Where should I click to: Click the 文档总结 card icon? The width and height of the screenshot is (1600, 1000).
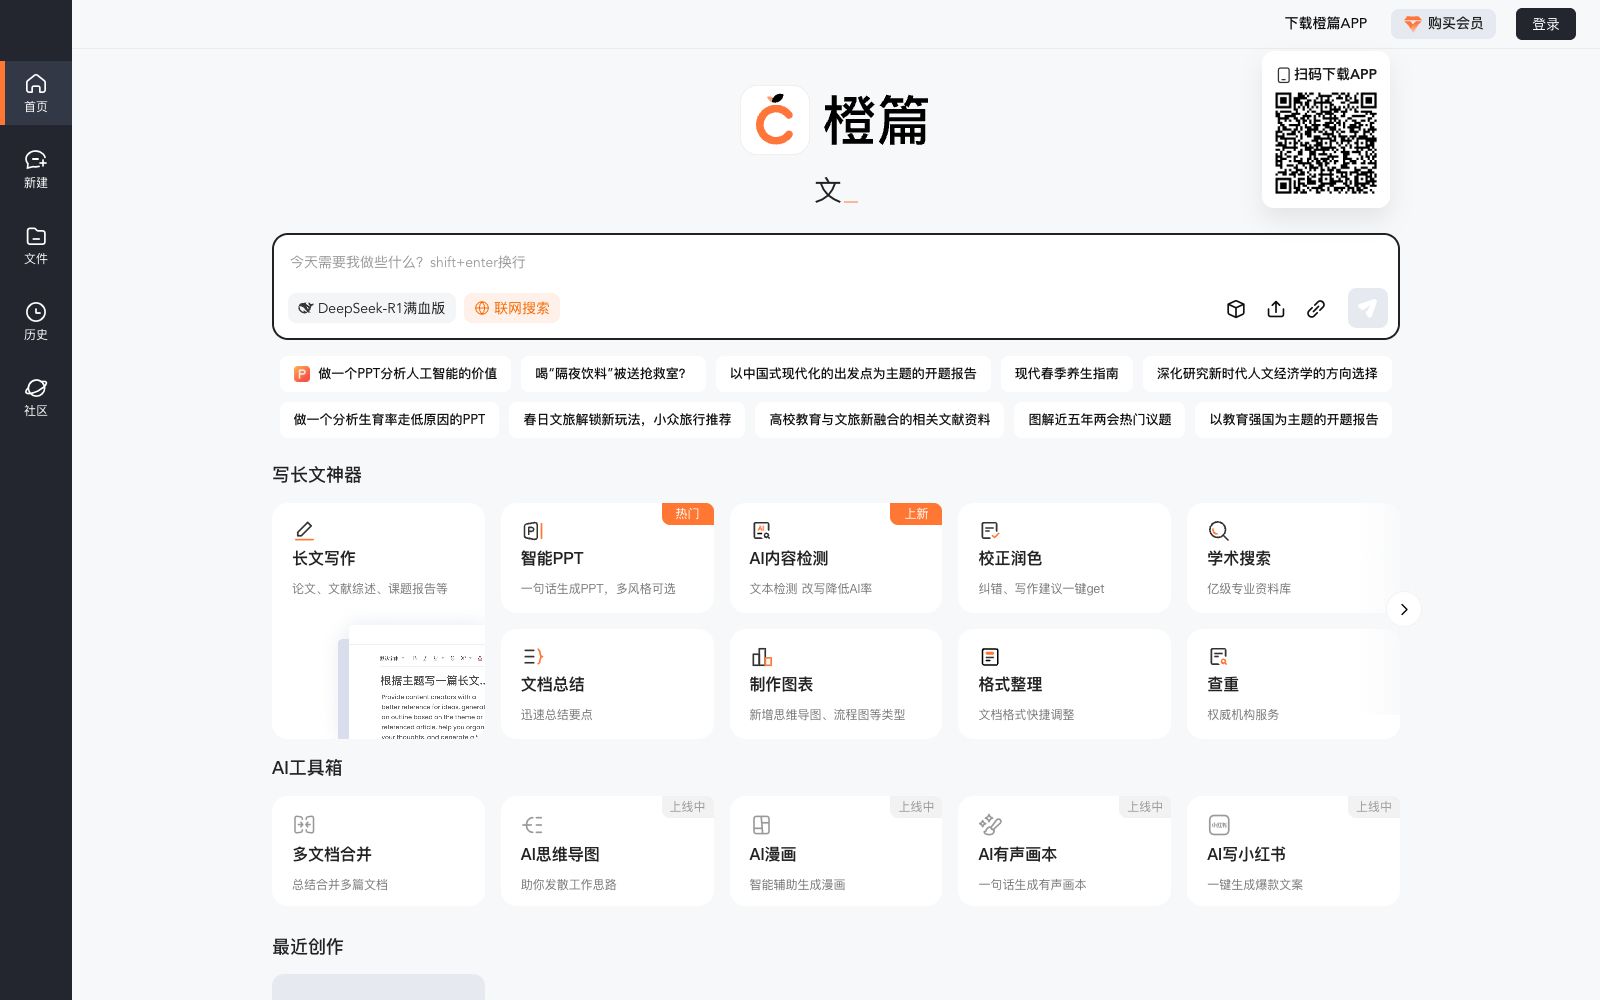tap(533, 657)
